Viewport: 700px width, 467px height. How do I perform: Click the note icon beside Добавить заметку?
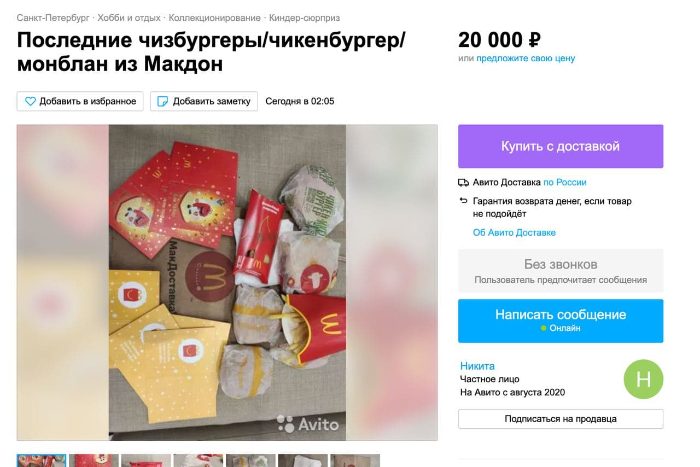click(163, 101)
